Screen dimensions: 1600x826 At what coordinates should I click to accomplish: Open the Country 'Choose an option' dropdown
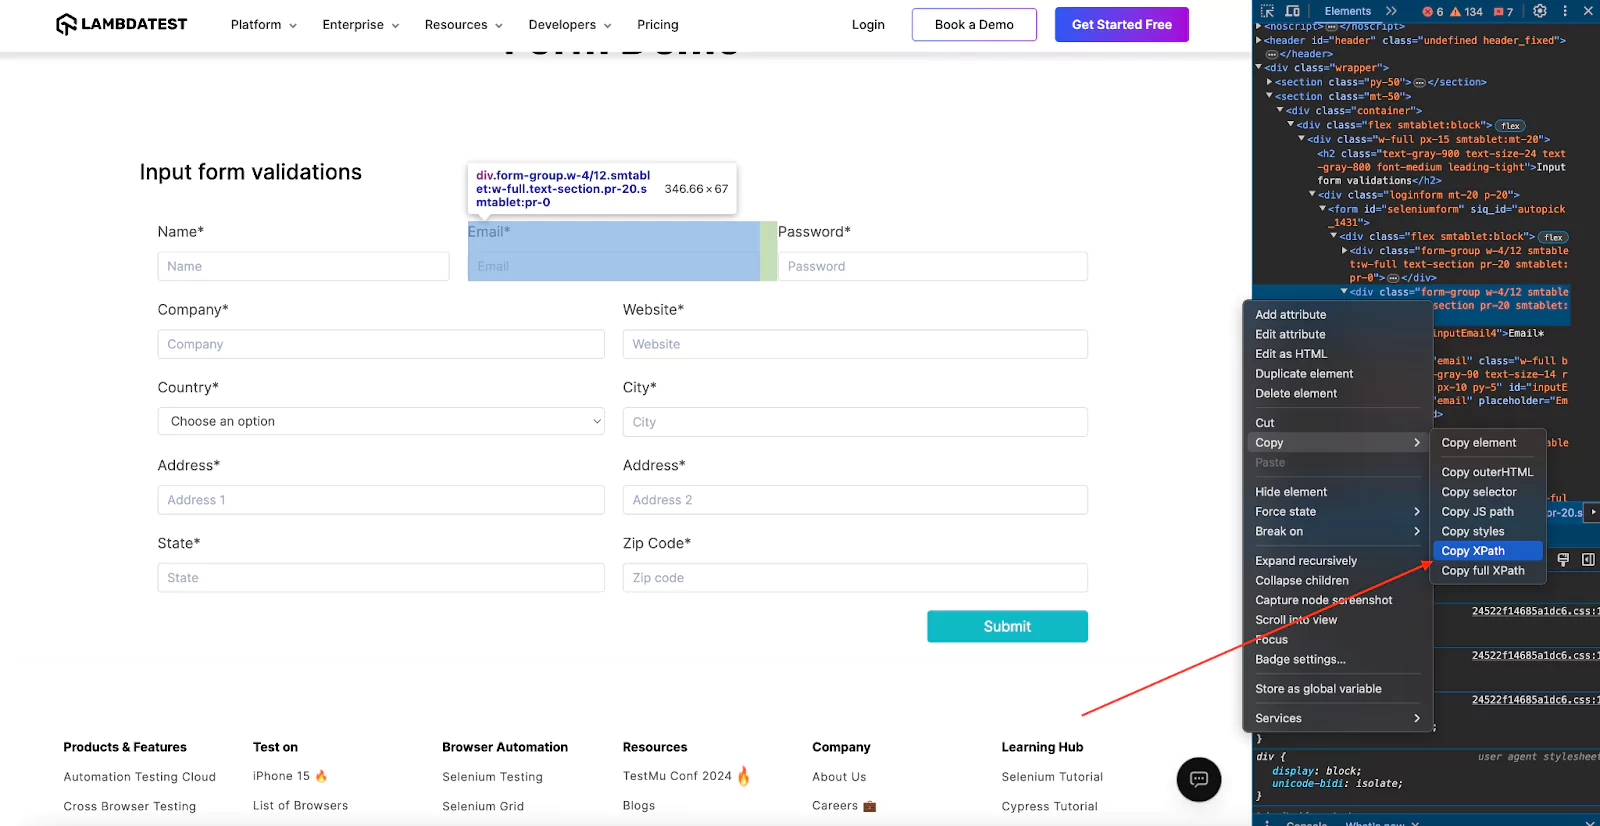381,421
